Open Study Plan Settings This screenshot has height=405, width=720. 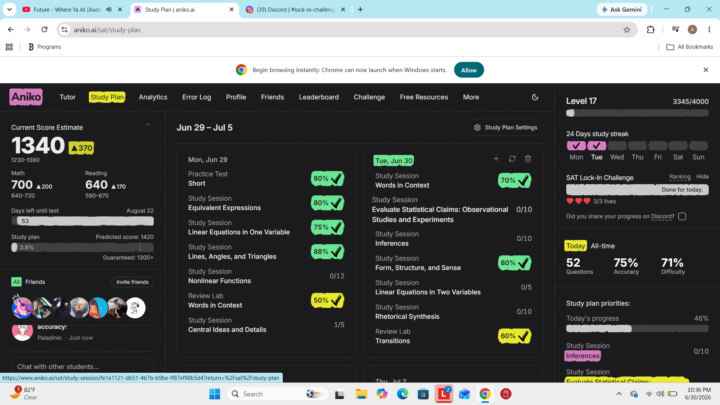(x=505, y=128)
